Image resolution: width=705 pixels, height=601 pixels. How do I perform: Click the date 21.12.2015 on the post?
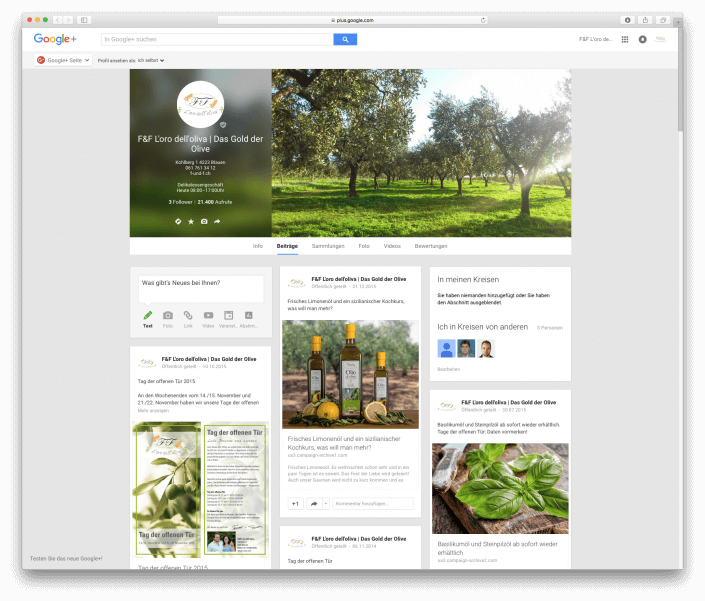pyautogui.click(x=364, y=286)
